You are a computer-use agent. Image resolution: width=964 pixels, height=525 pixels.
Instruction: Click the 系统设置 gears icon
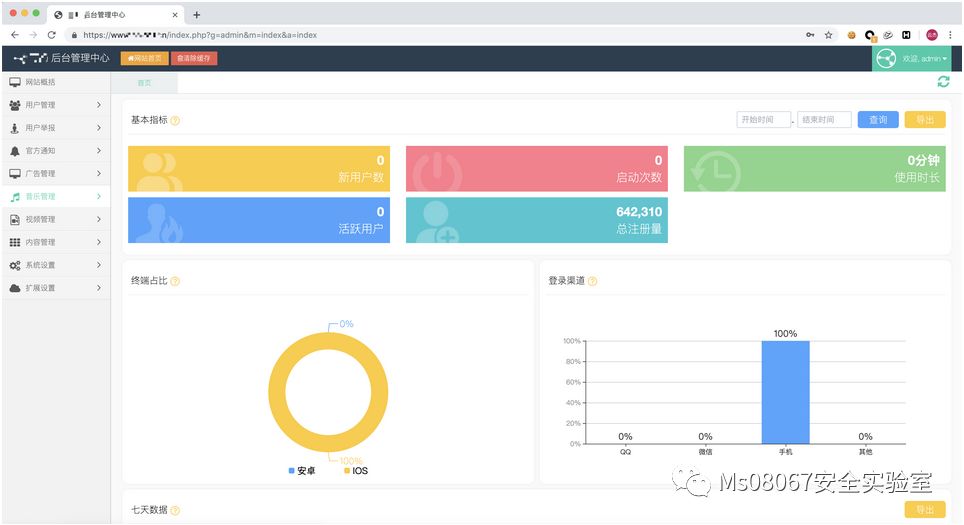tap(15, 265)
